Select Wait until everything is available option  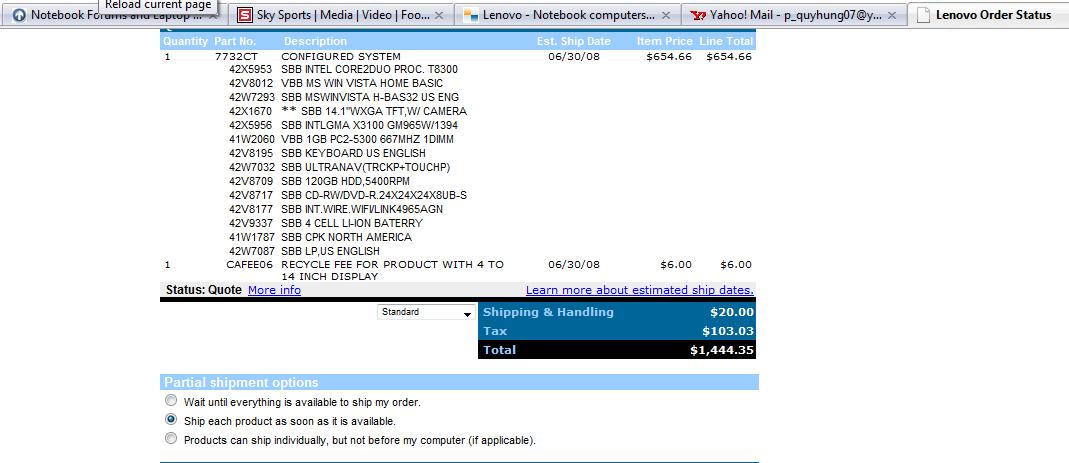pyautogui.click(x=171, y=400)
